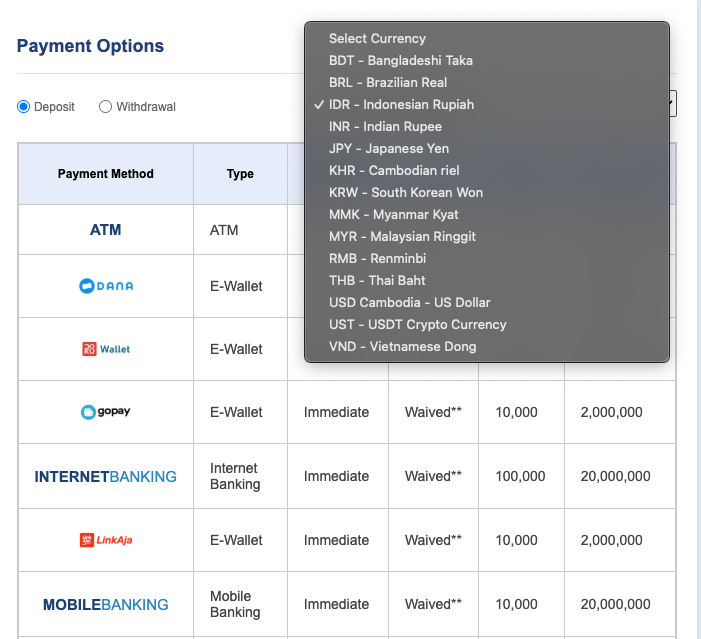The image size is (701, 639).
Task: Select THB - Thai Baht currency
Action: pyautogui.click(x=377, y=281)
